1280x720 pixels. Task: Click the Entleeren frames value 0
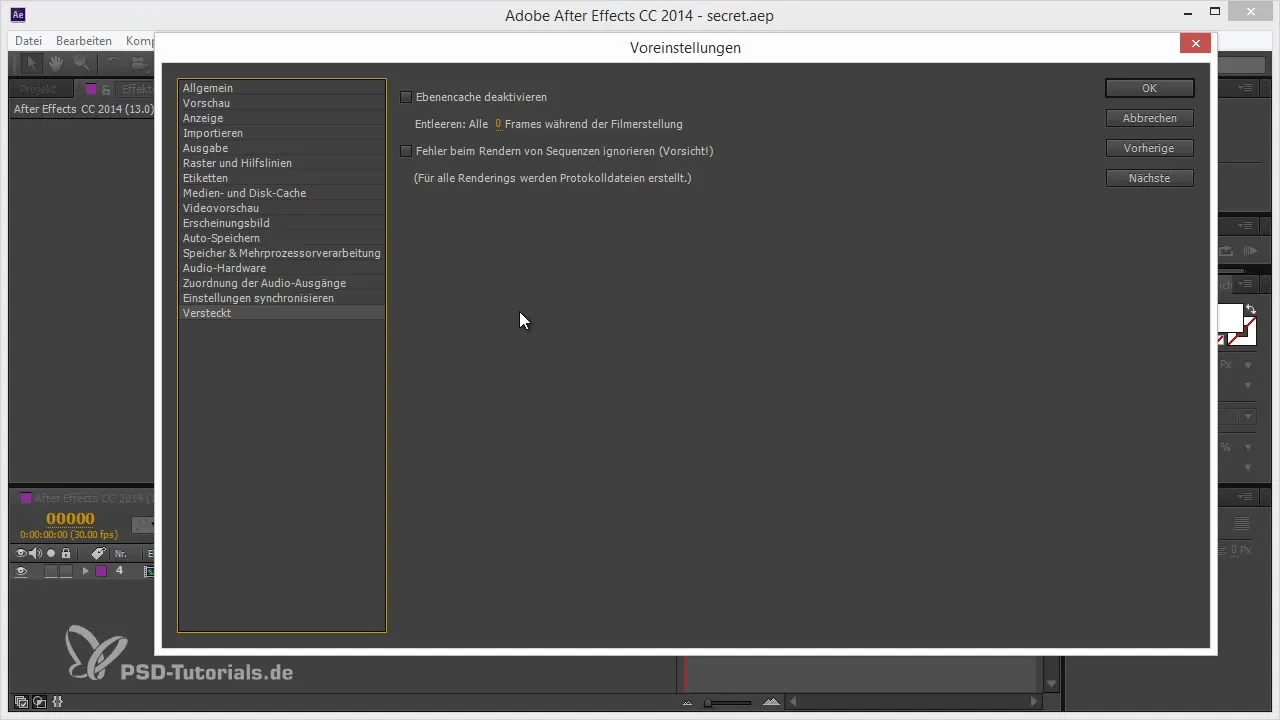(498, 124)
